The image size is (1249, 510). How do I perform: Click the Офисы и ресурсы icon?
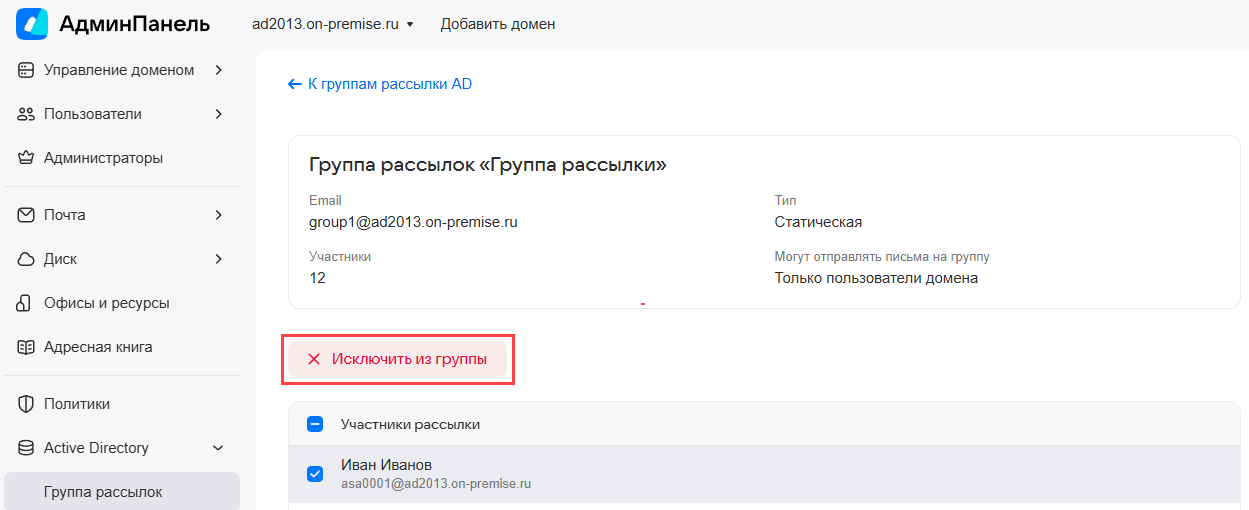click(27, 303)
